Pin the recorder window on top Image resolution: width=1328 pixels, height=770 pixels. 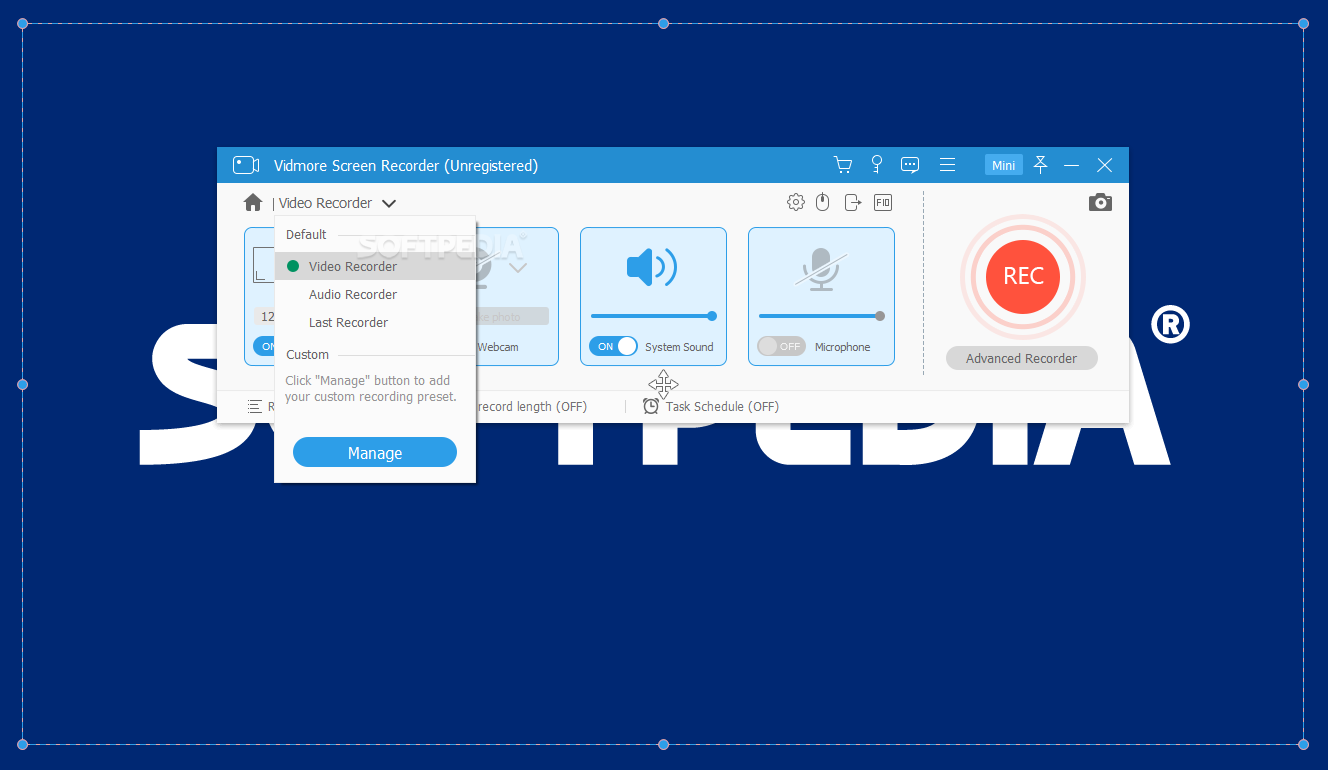coord(1040,165)
